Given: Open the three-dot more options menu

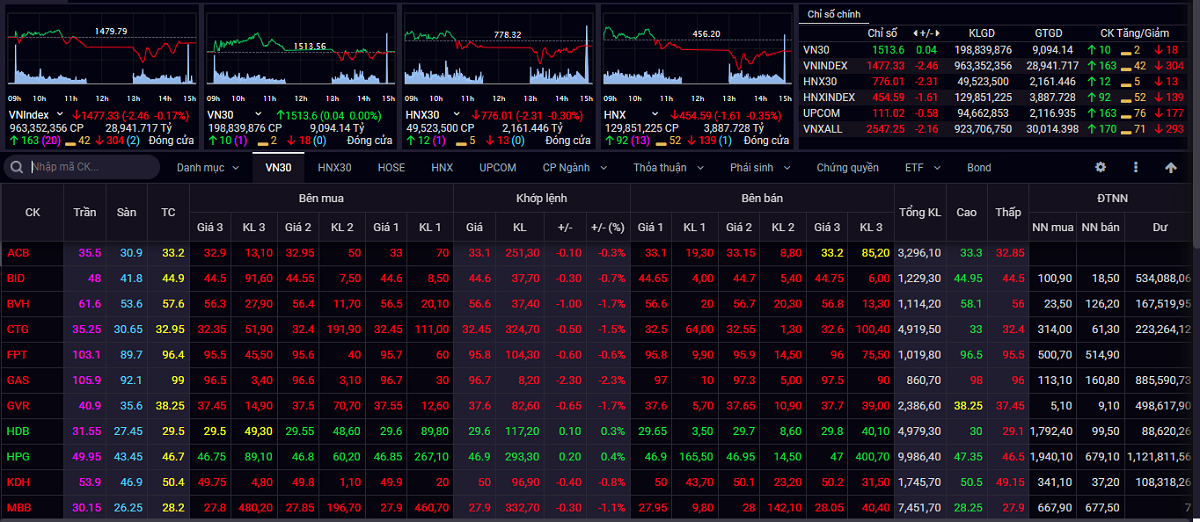Looking at the screenshot, I should (1136, 167).
